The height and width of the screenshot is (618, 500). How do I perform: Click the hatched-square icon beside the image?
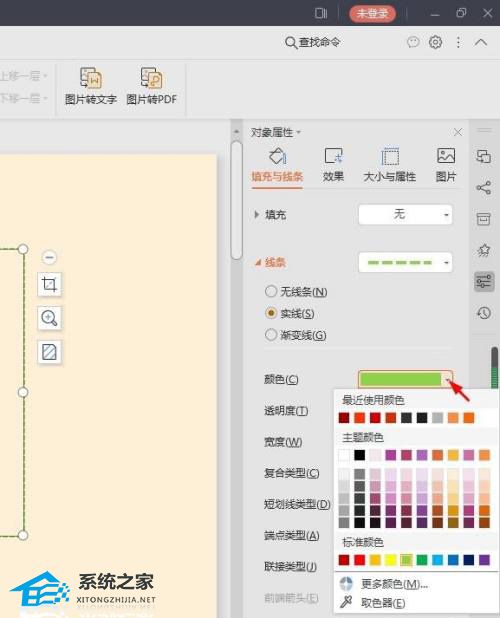click(49, 352)
